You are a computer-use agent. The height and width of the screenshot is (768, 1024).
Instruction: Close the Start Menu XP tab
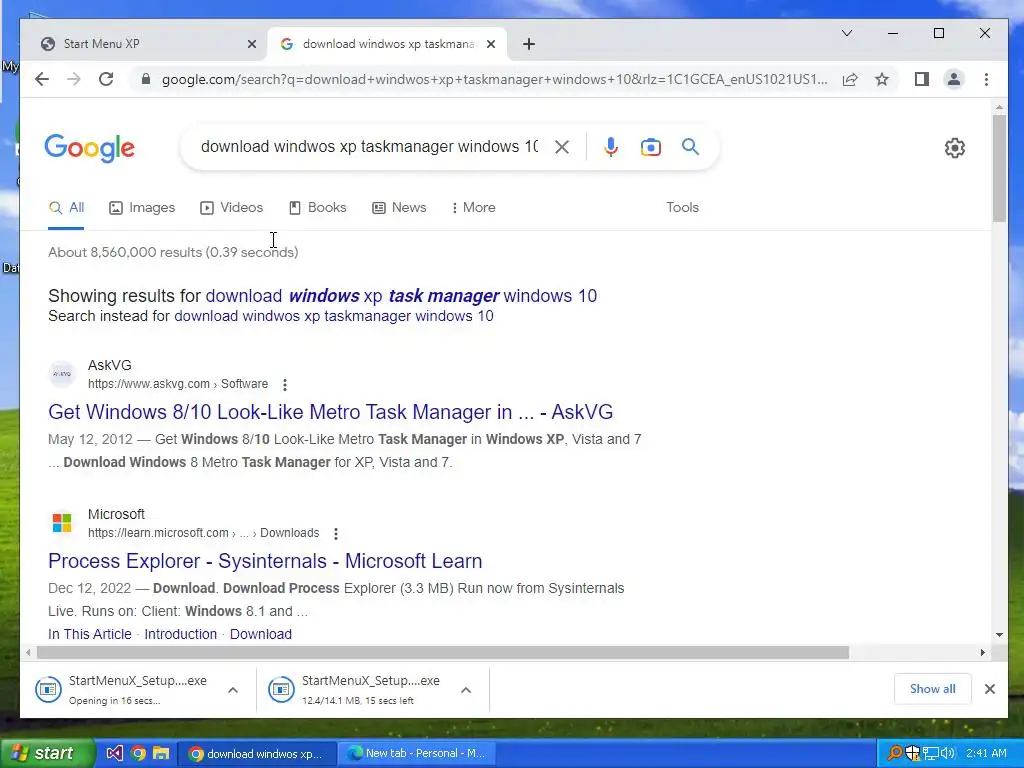click(252, 44)
